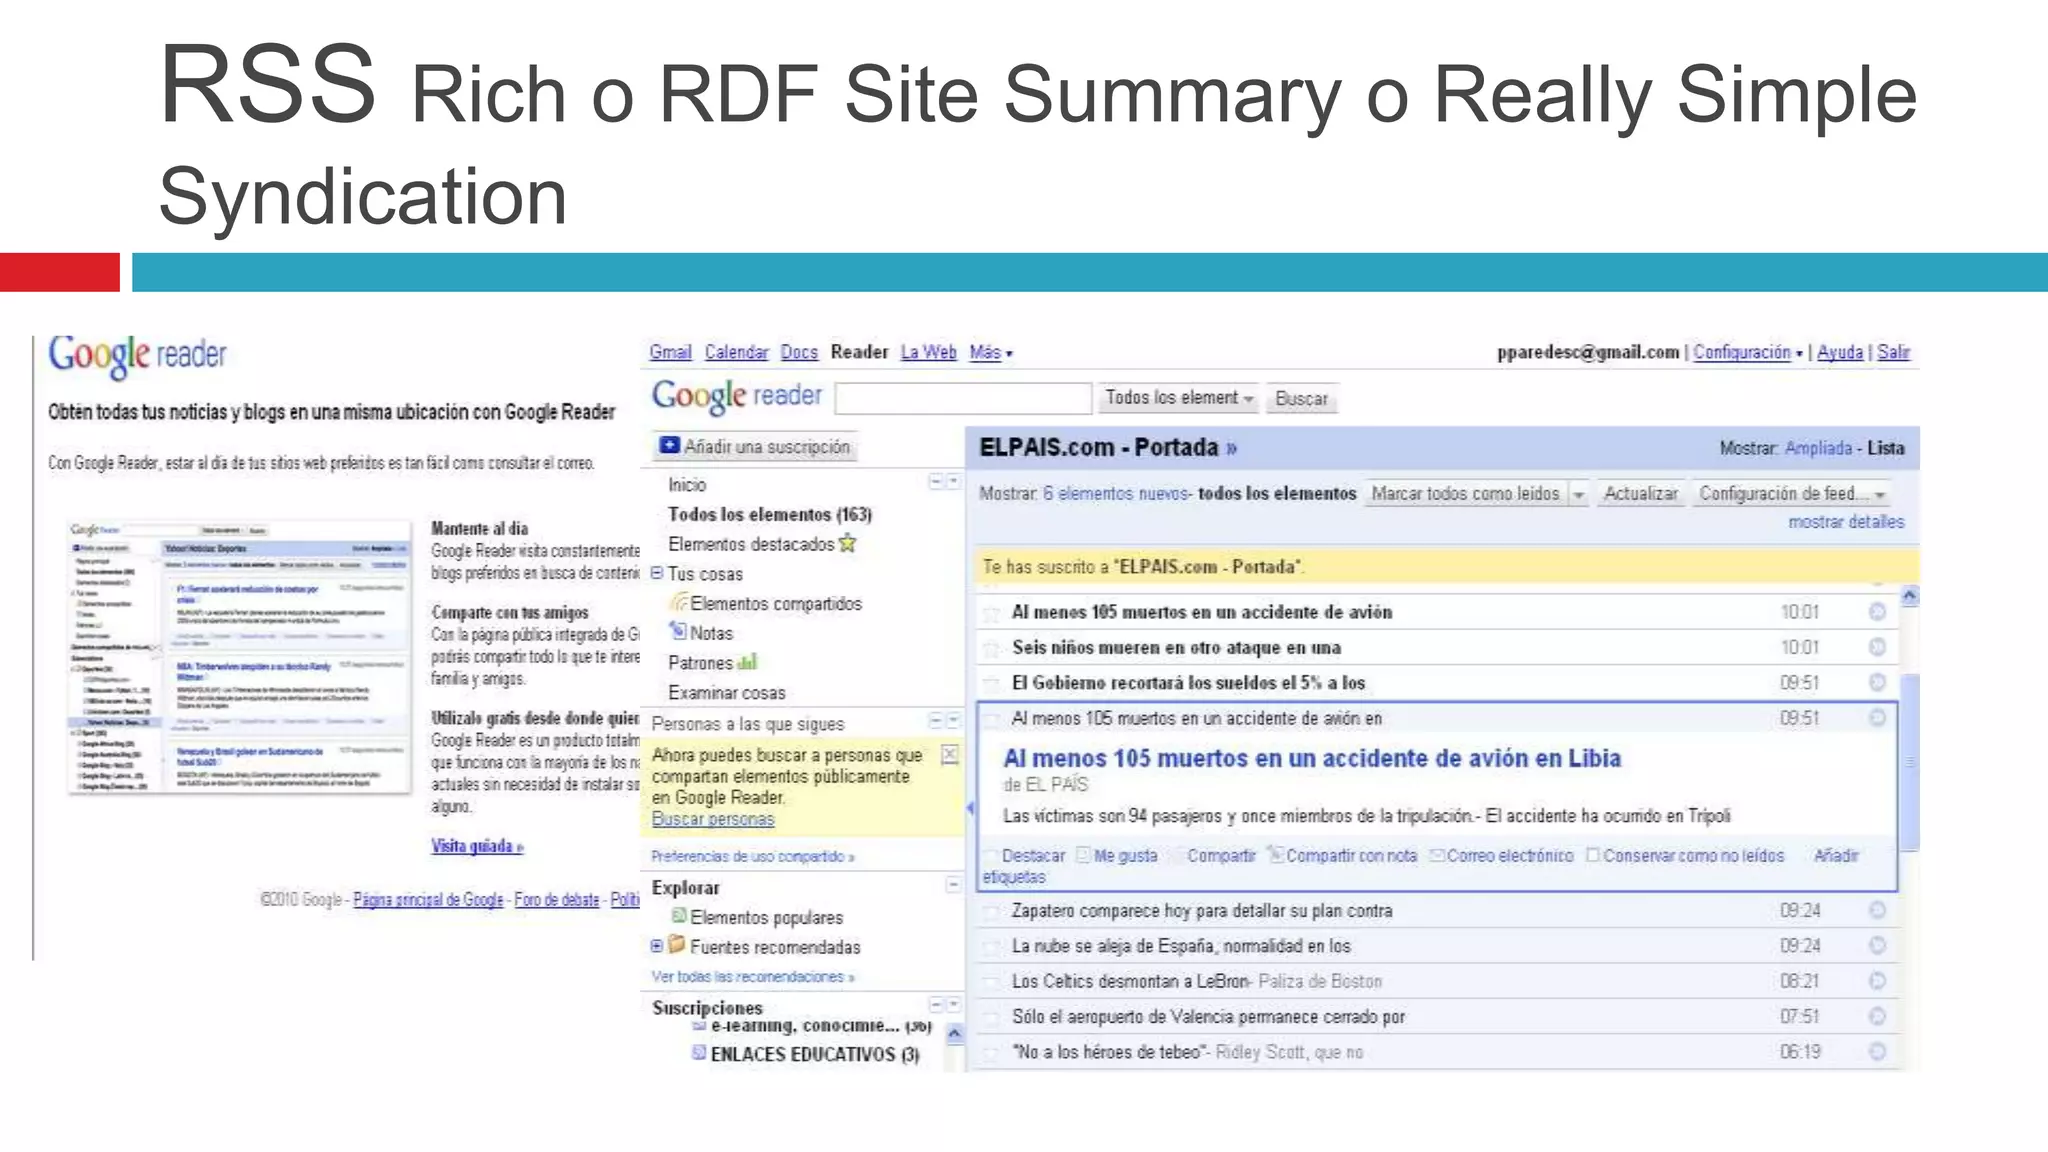The image size is (2048, 1152).
Task: Click the Google Reader search field
Action: tap(963, 398)
